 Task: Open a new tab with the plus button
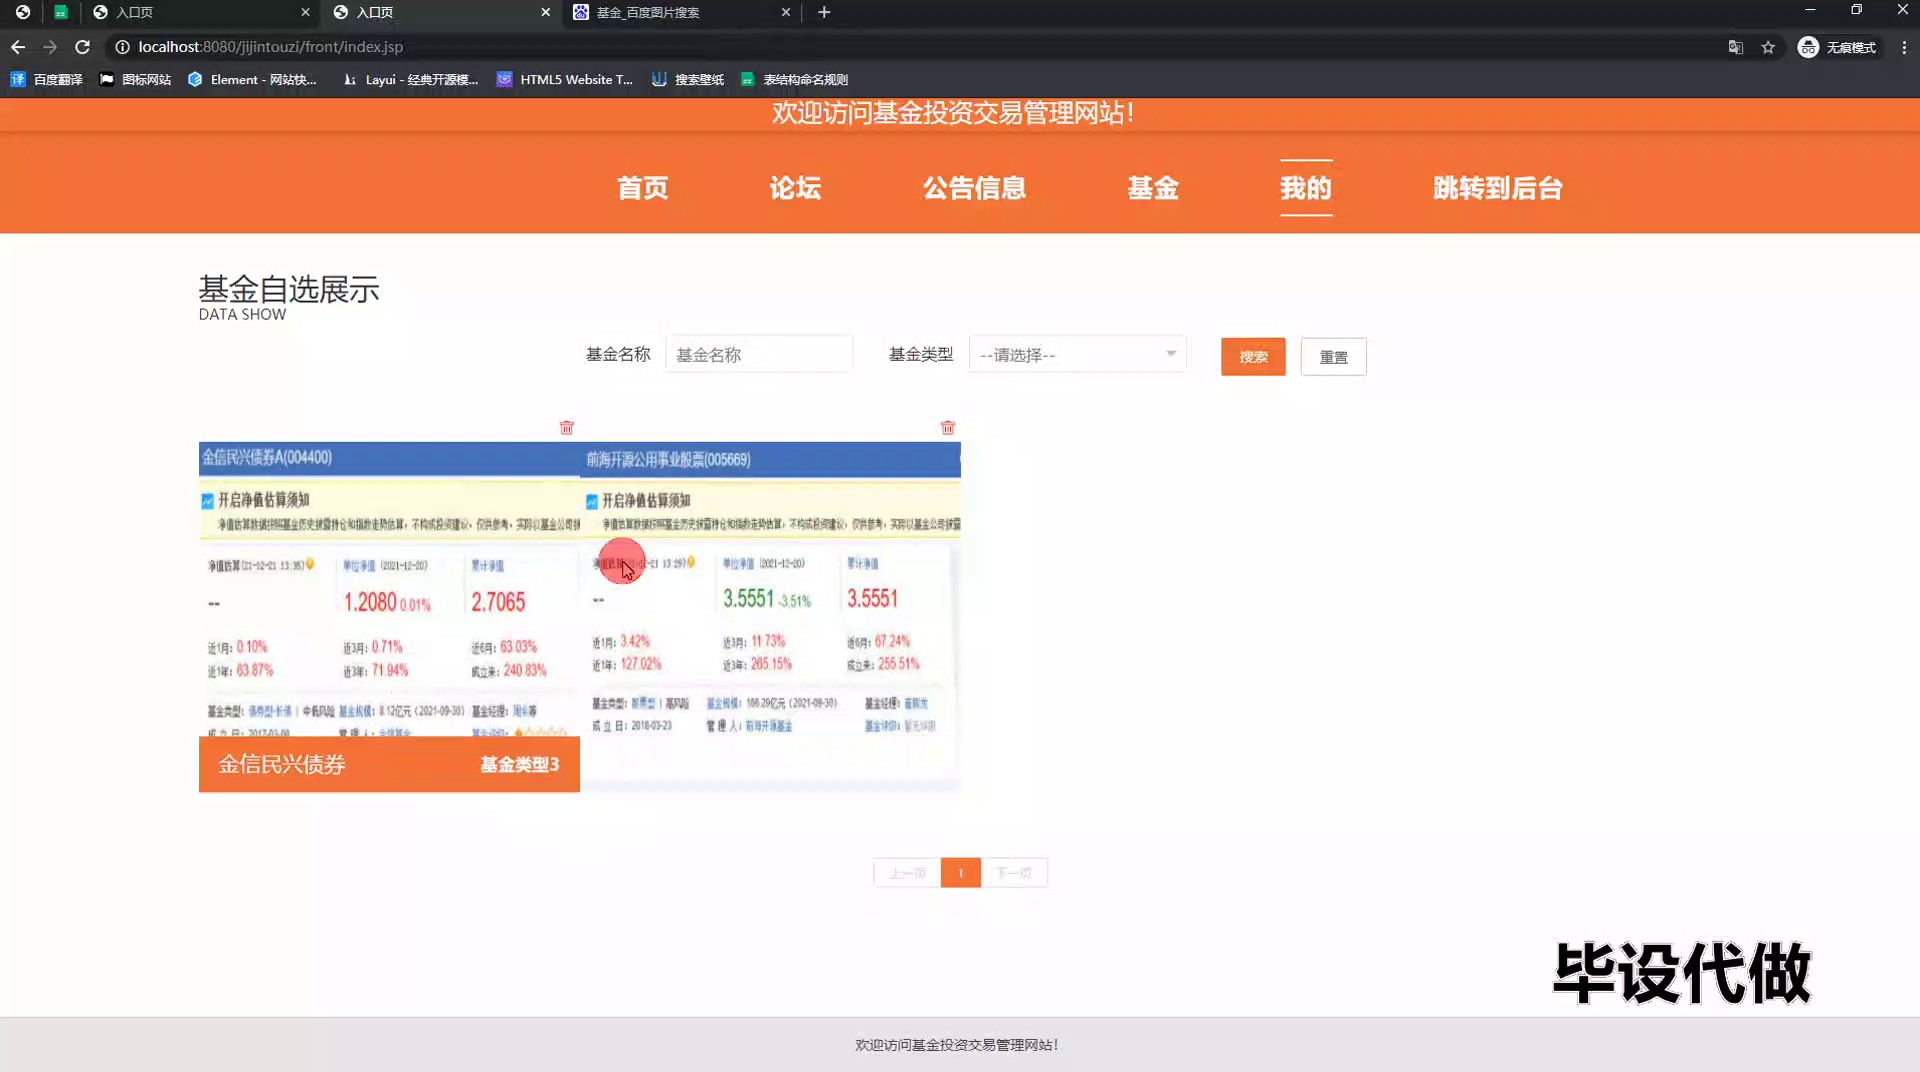pos(824,12)
